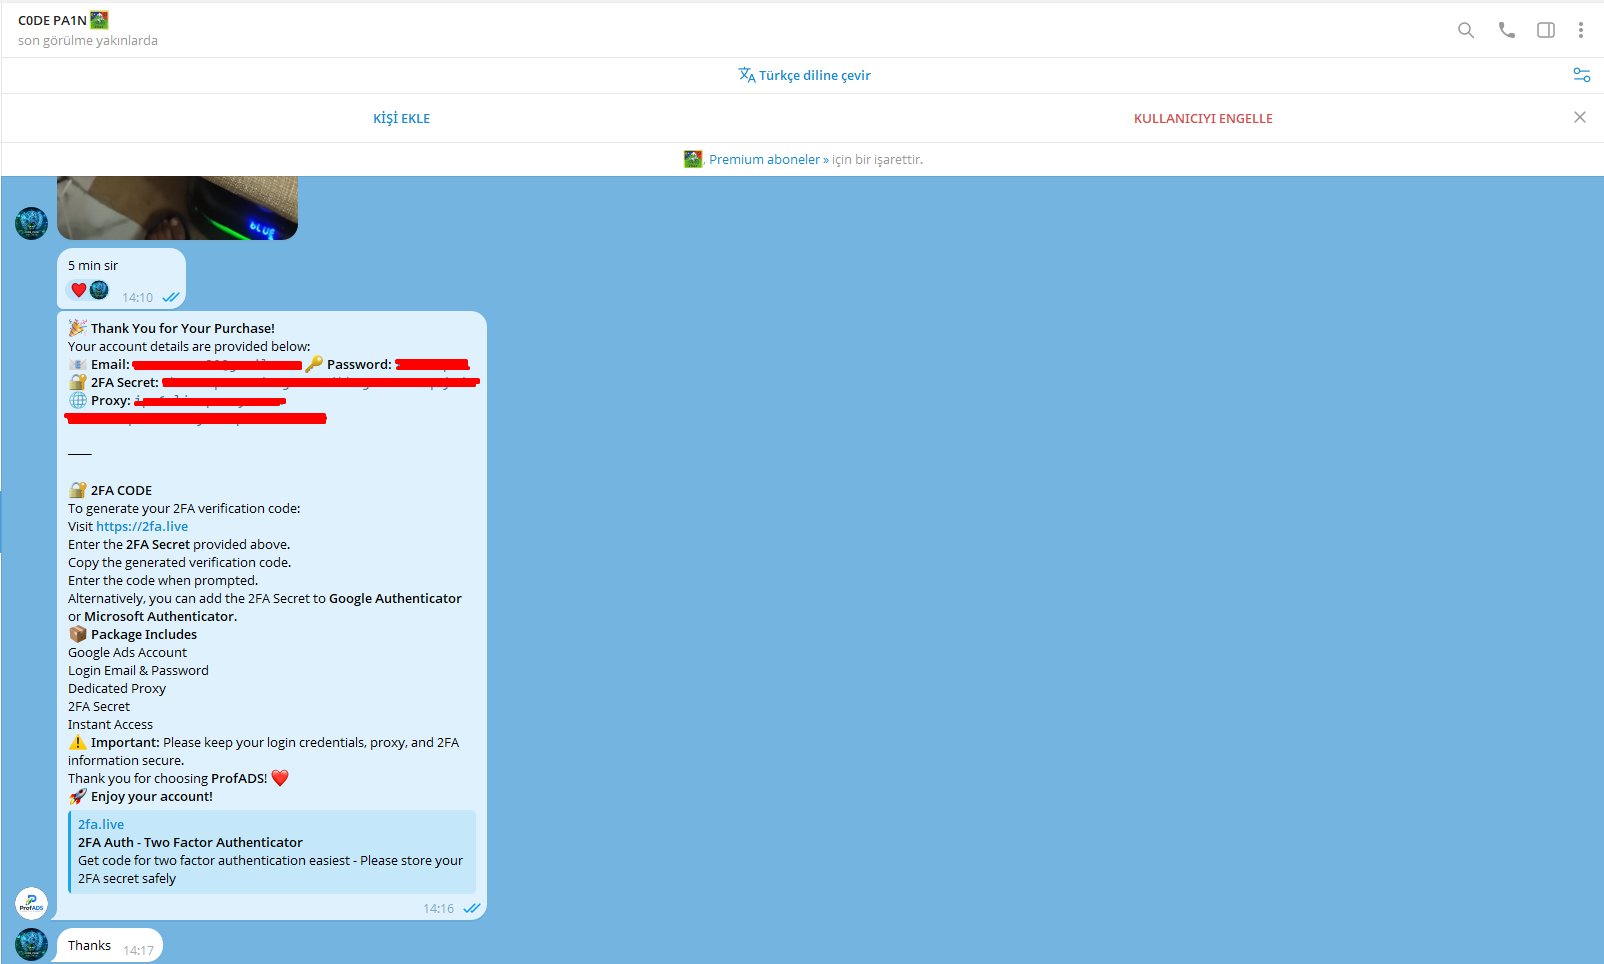The image size is (1604, 964).
Task: Block user via KULLANICIYI ENGELLE
Action: 1203,118
